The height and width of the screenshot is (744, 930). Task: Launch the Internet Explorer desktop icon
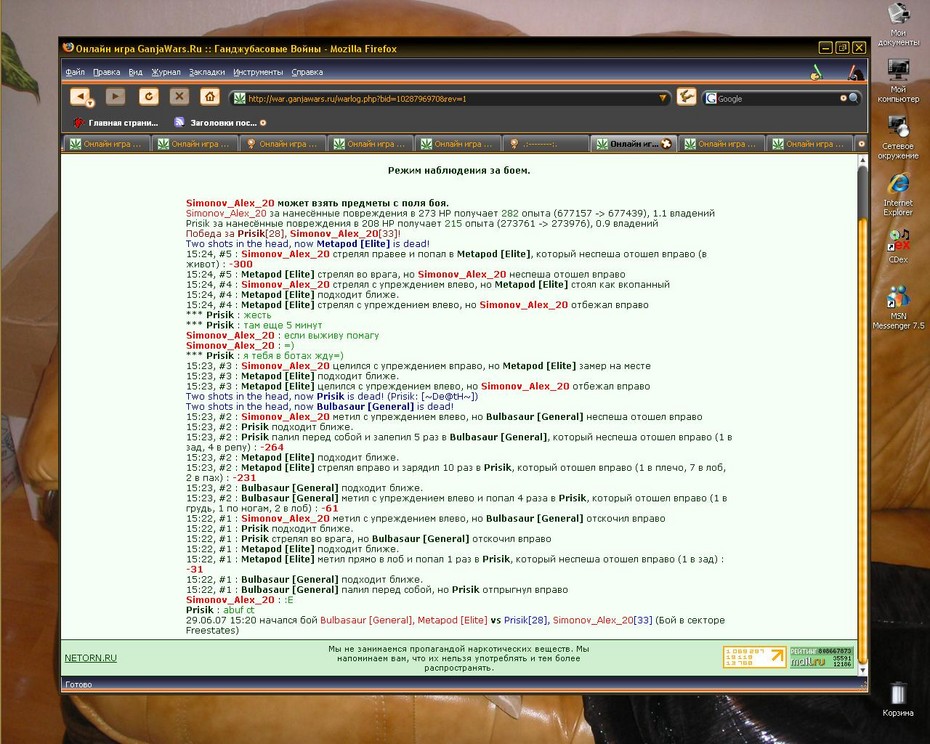point(898,195)
